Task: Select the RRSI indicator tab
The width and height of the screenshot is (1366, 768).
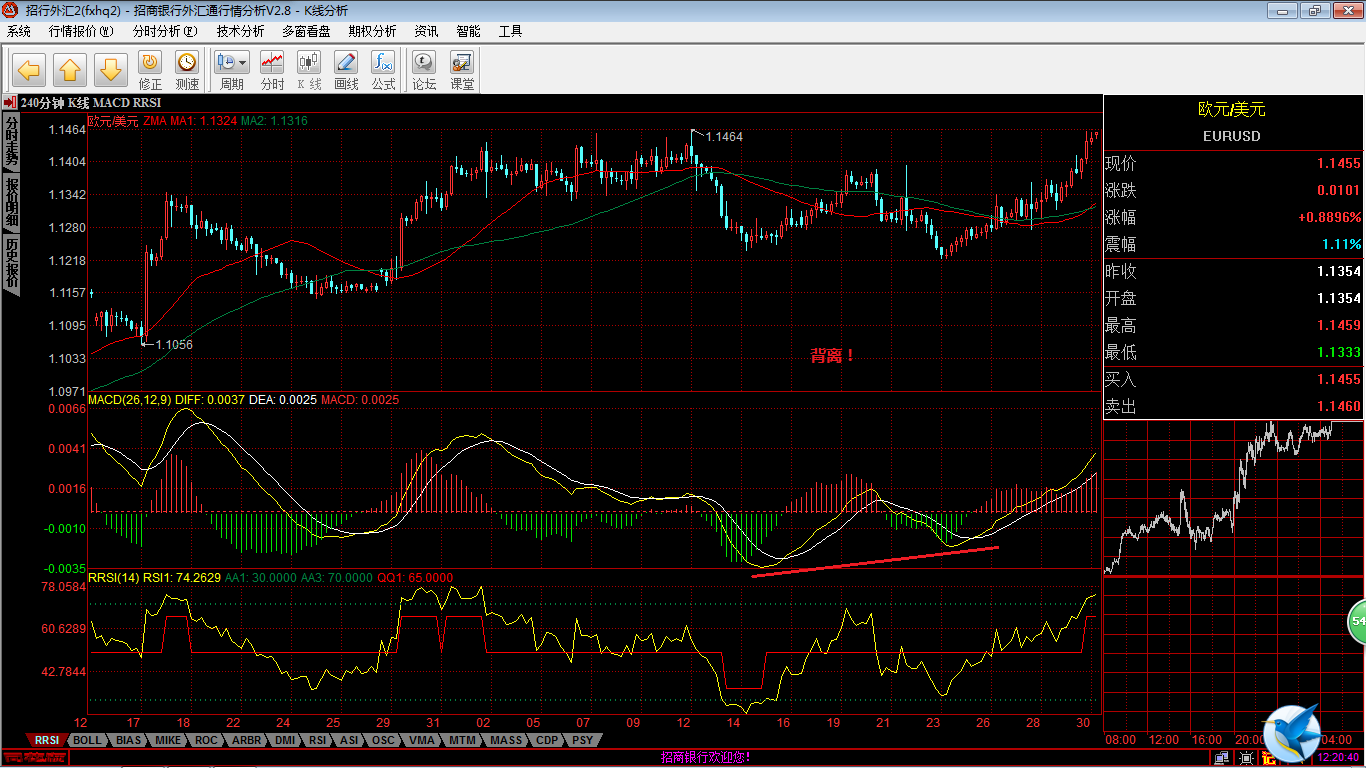Action: coord(46,740)
